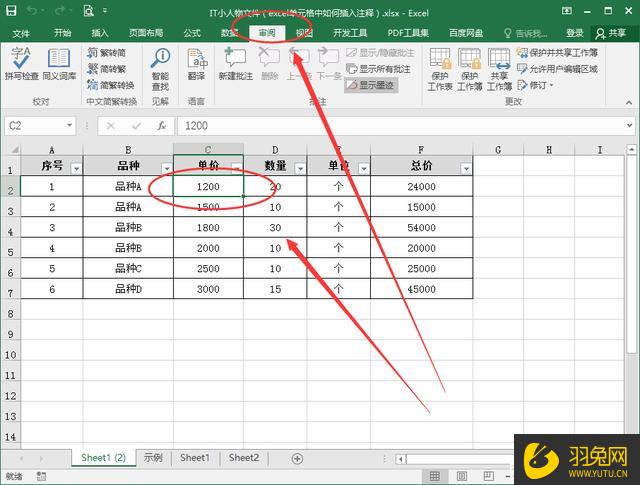Open the 品种 filter dropdown
Image resolution: width=640 pixels, height=485 pixels.
(167, 169)
